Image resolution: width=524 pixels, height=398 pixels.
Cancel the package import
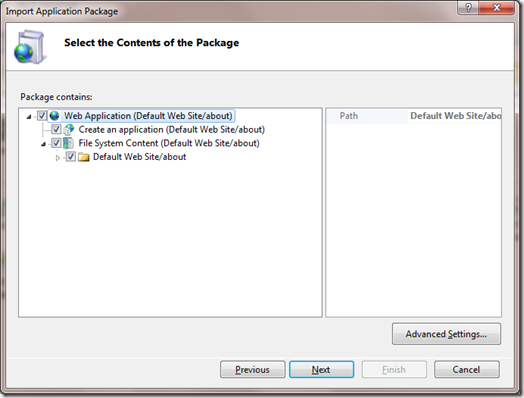(x=467, y=369)
